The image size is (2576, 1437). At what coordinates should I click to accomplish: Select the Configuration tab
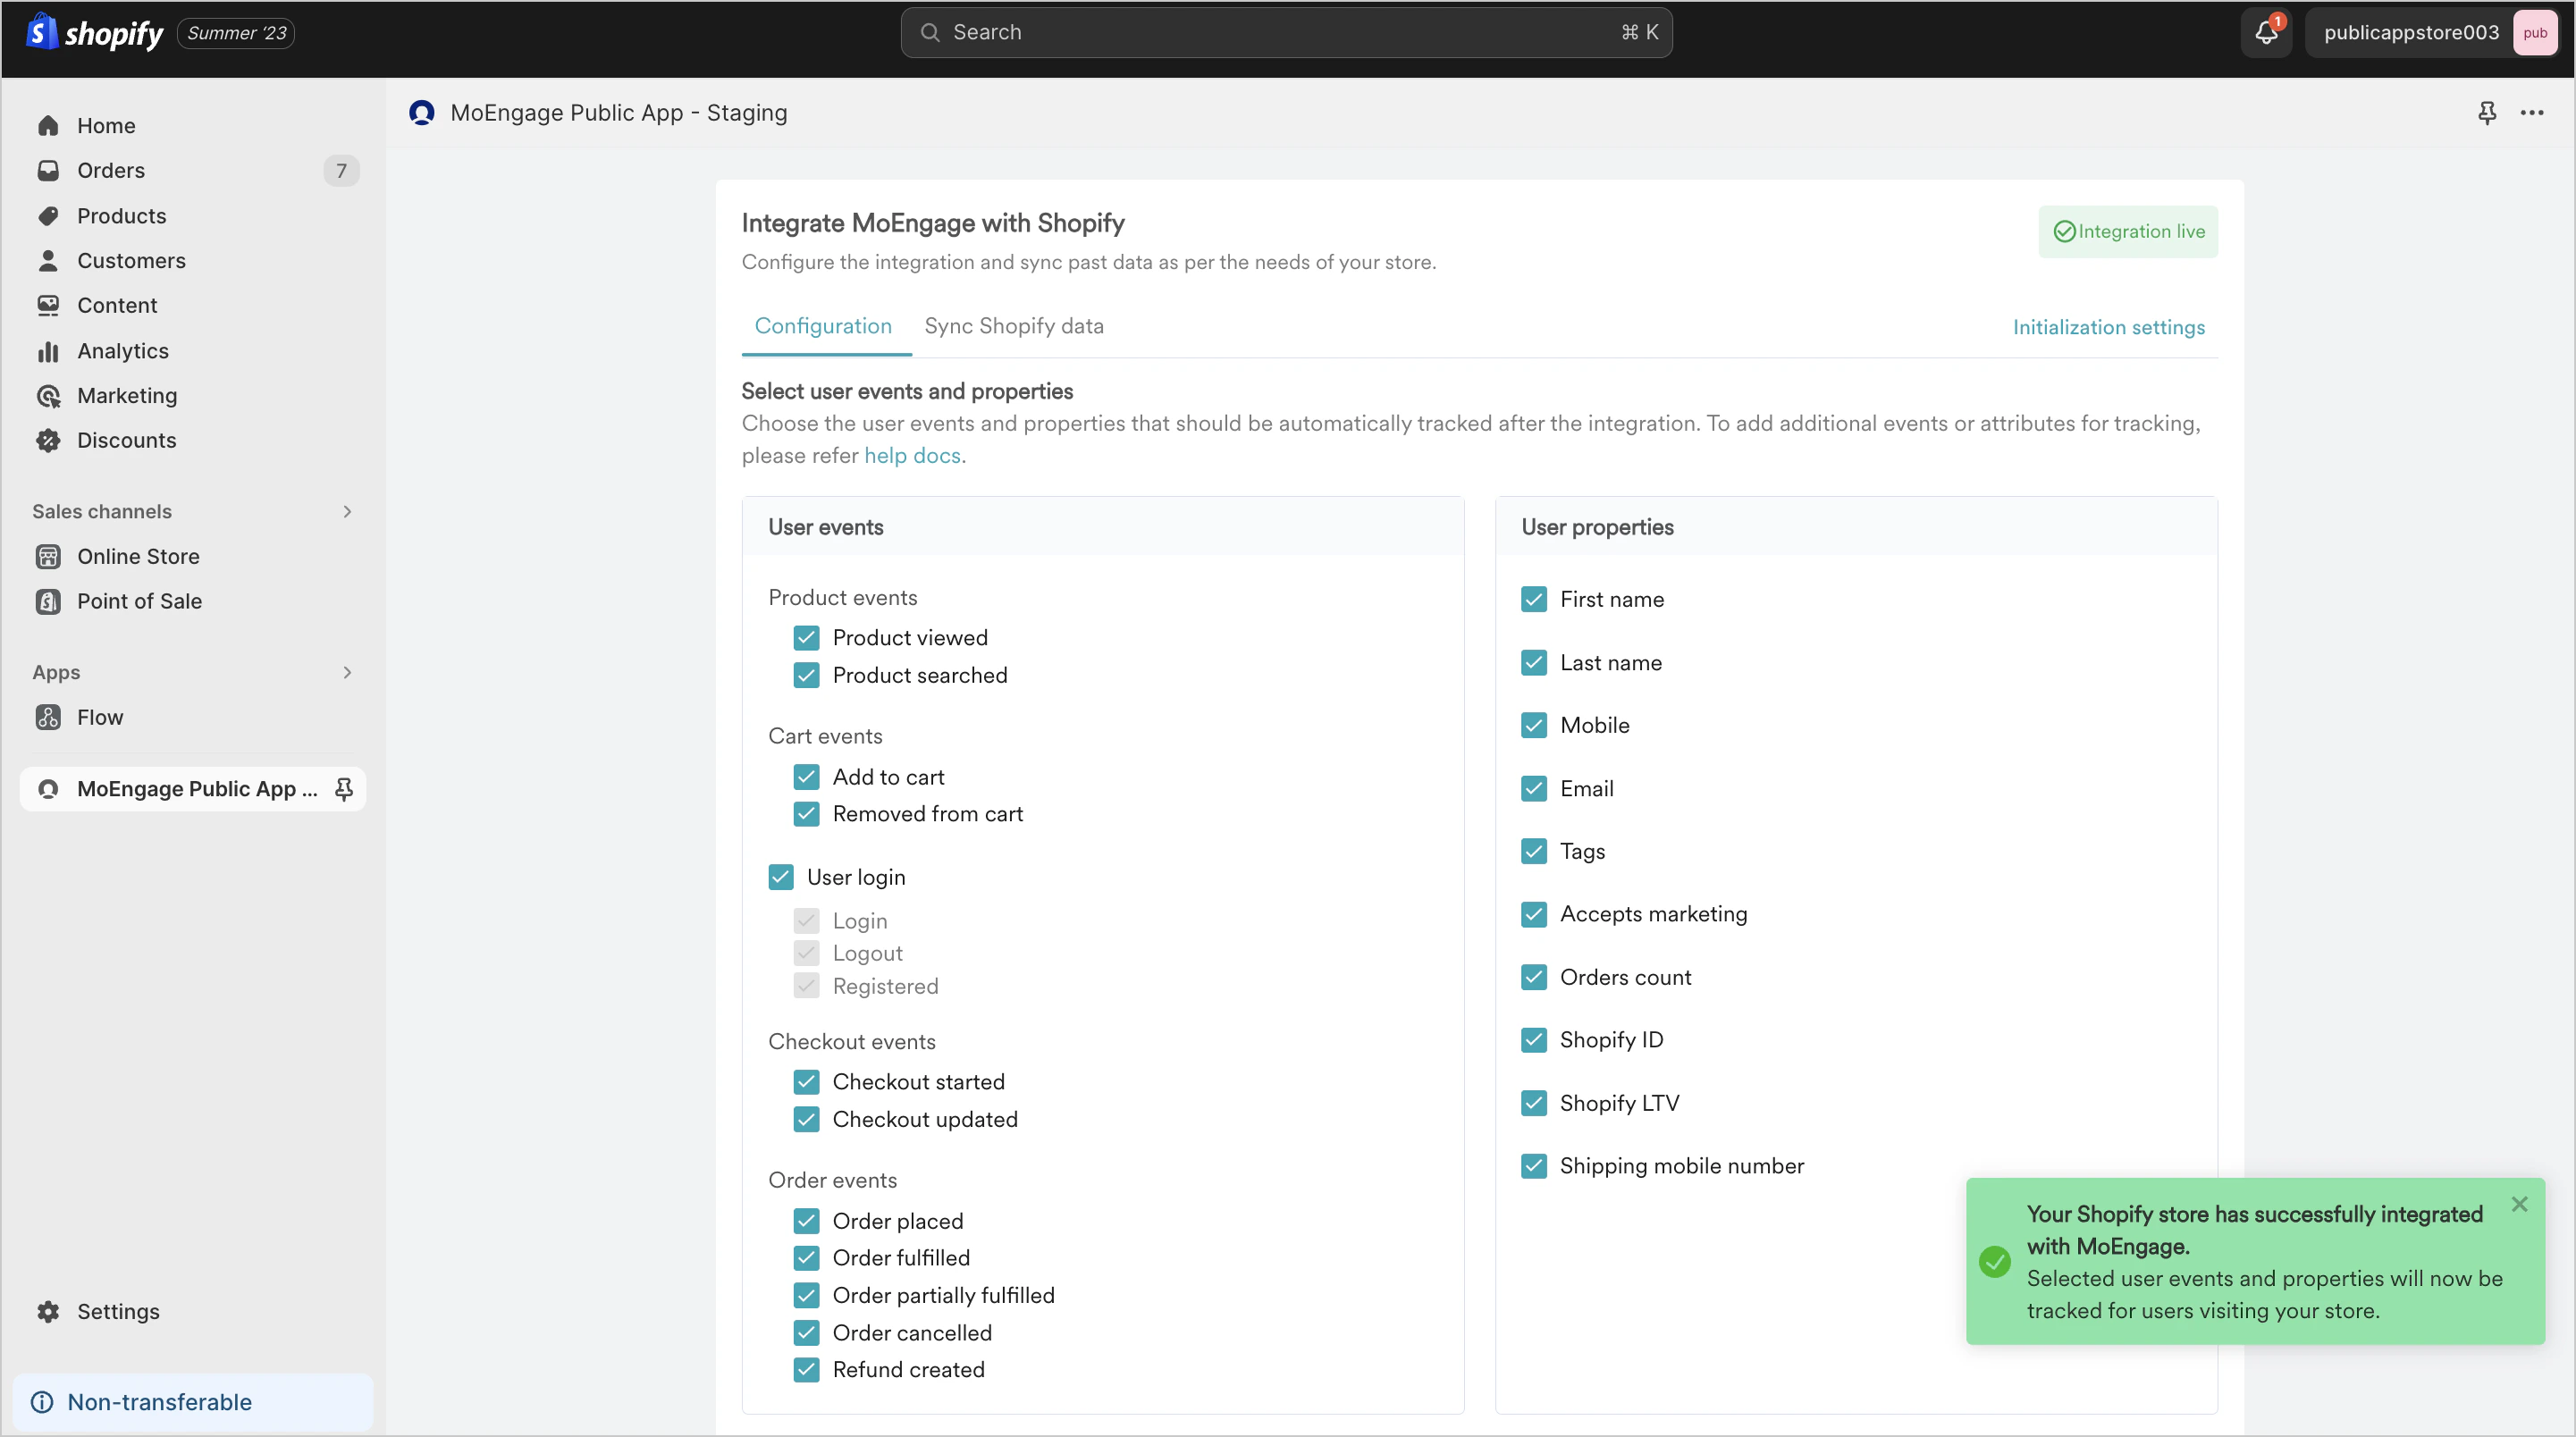pyautogui.click(x=823, y=325)
